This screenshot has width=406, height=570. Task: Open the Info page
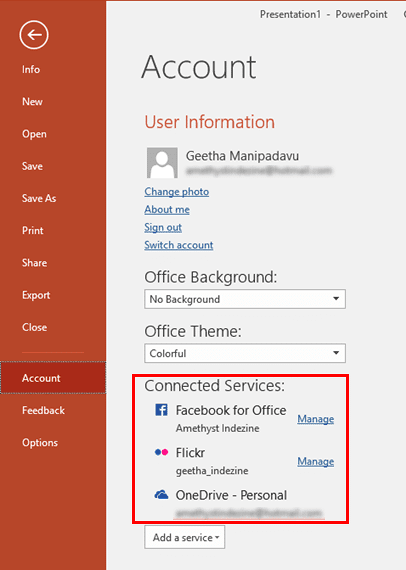(x=31, y=69)
